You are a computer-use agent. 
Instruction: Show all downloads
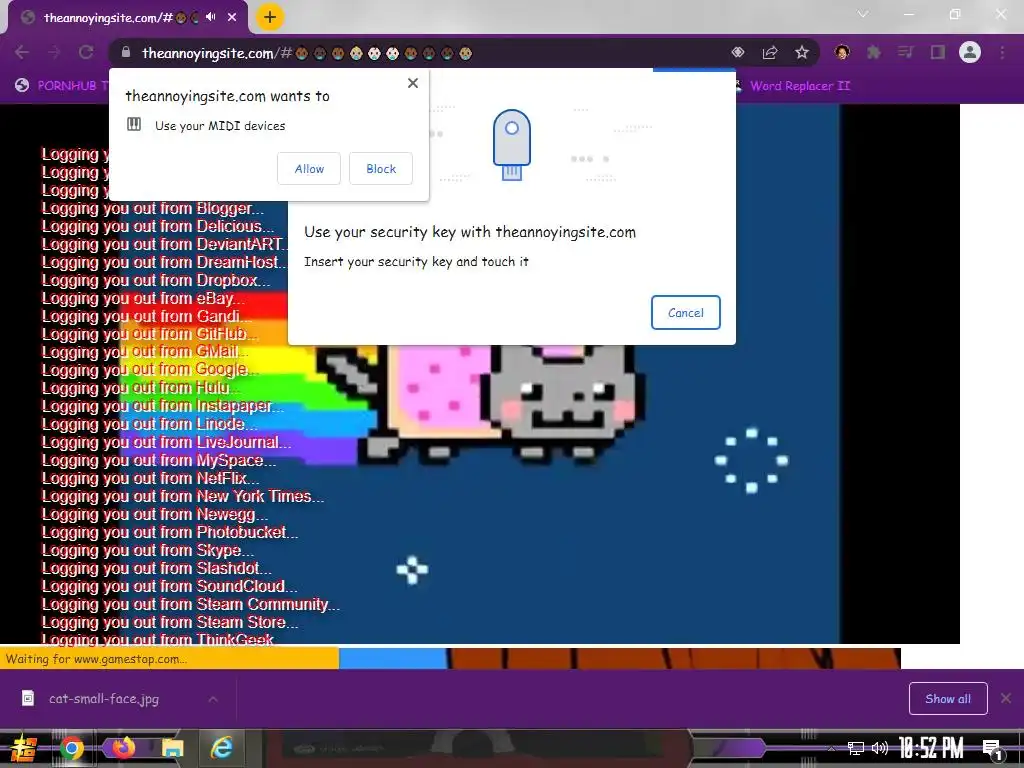click(x=948, y=699)
